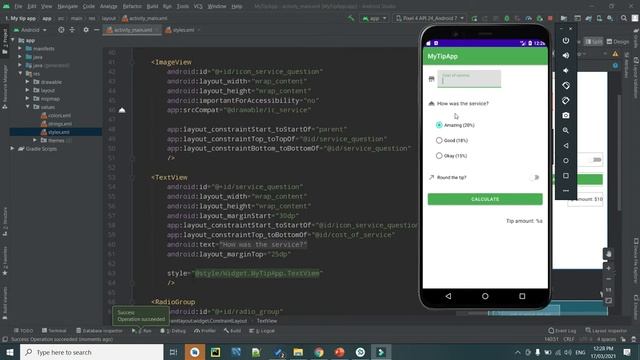Tap the phone's Recents navigation button
The height and width of the screenshot is (360, 640).
tap(522, 296)
